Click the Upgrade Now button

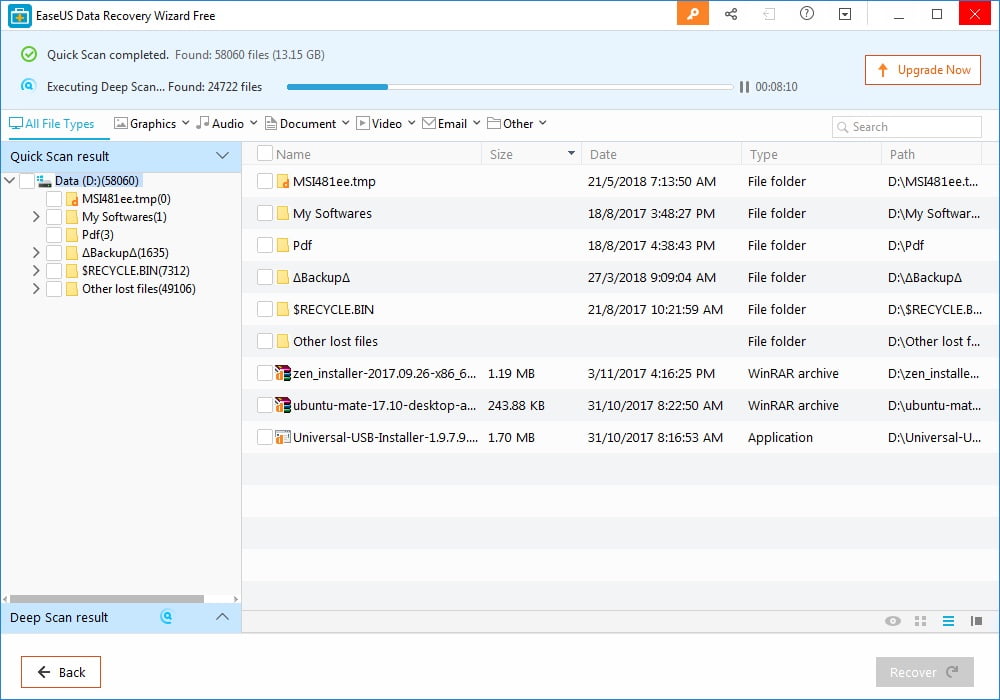[x=923, y=70]
